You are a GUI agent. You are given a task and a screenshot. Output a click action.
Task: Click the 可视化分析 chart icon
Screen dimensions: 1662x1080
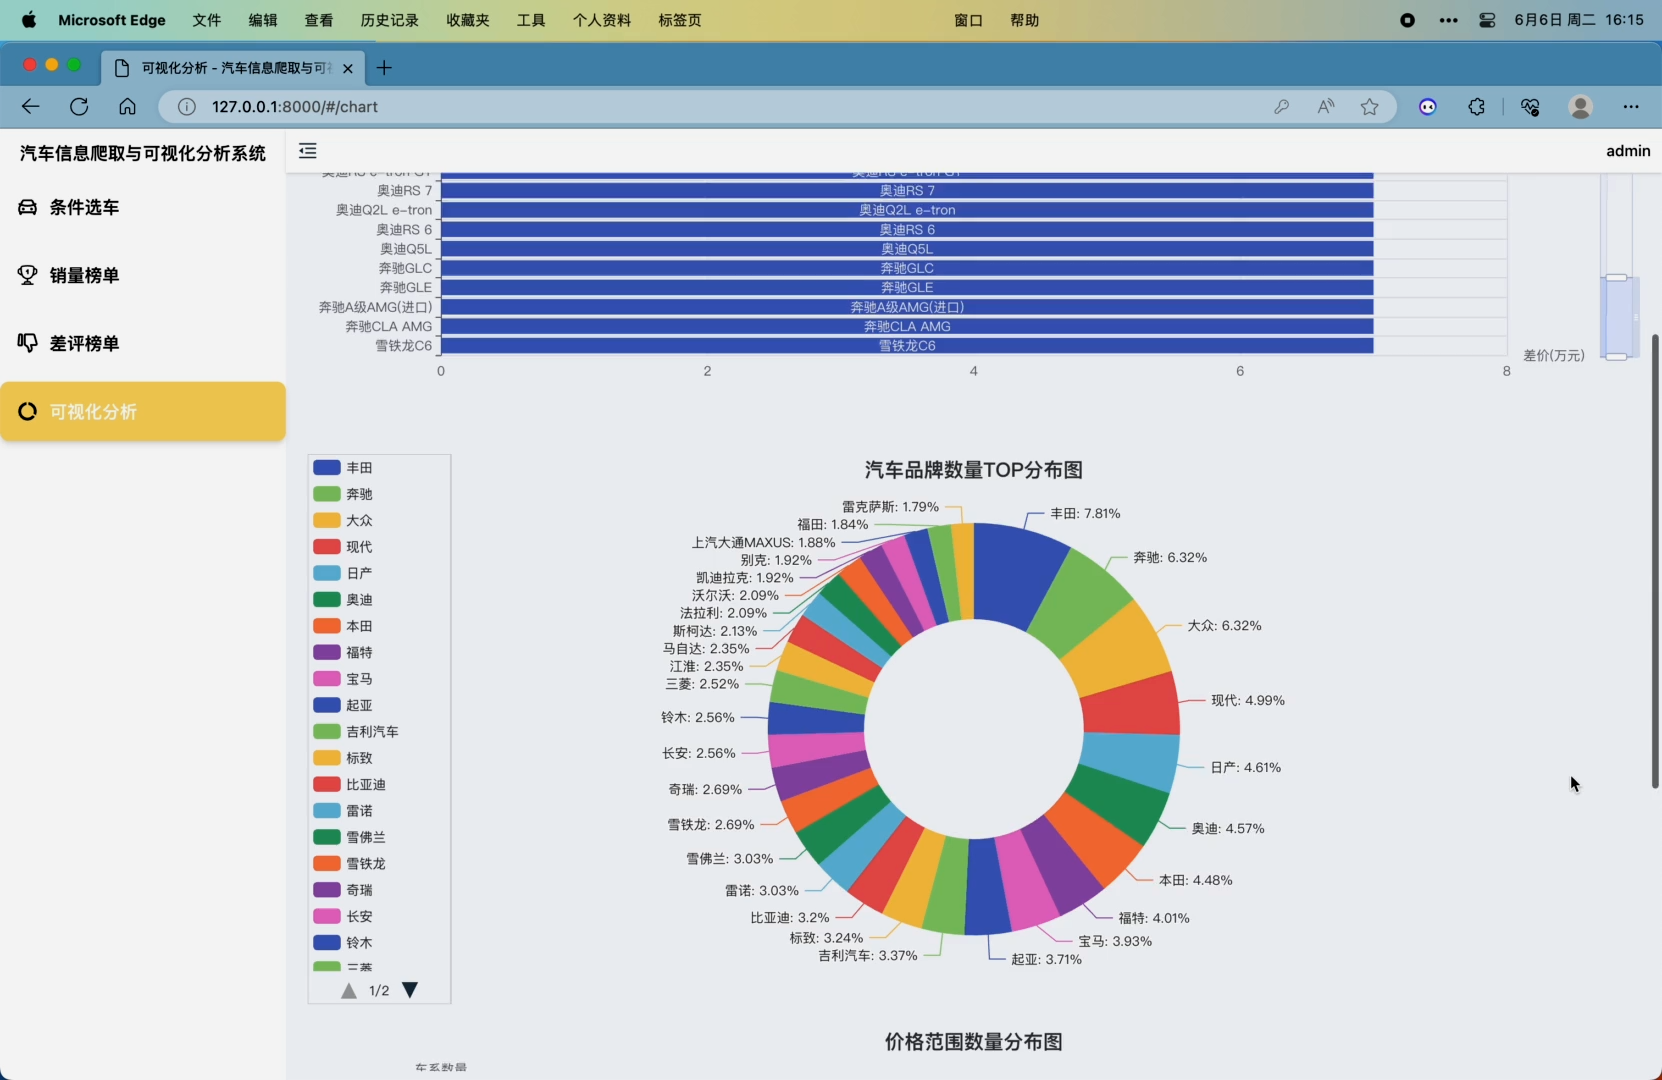28,411
